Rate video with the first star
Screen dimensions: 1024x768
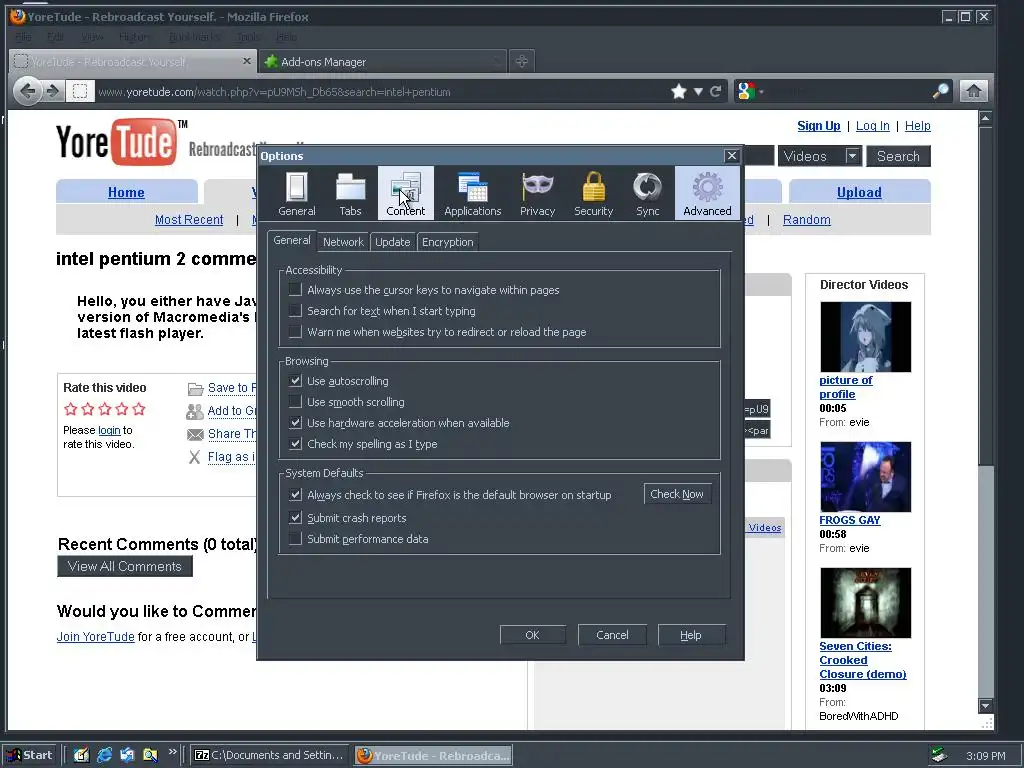pos(71,409)
